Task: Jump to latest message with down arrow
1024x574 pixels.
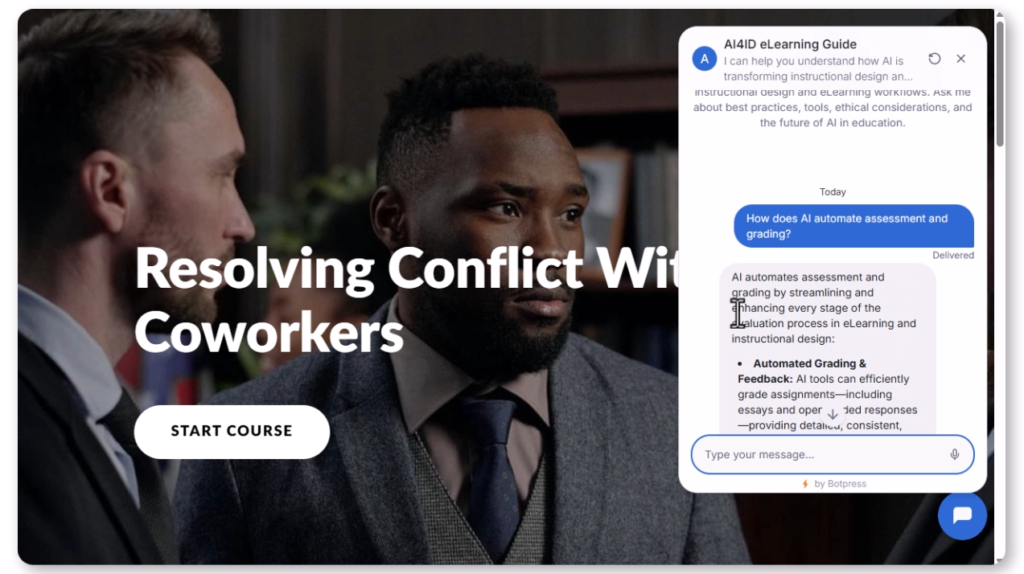Action: [x=833, y=414]
